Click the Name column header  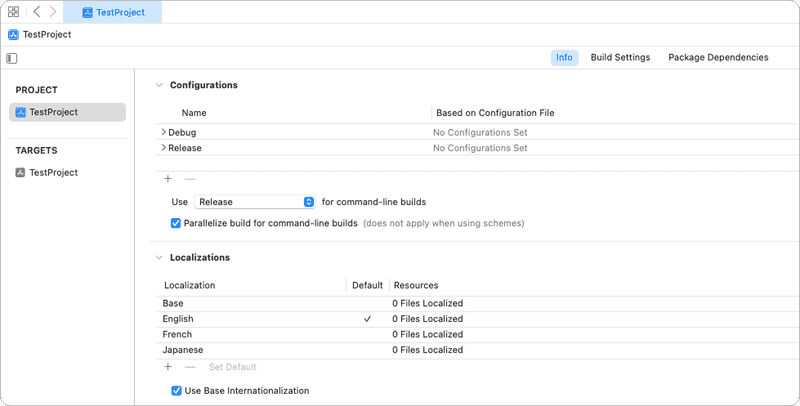point(194,113)
